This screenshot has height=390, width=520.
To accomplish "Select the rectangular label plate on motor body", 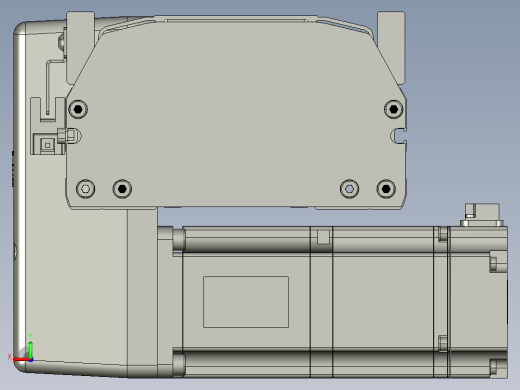I will (x=246, y=302).
